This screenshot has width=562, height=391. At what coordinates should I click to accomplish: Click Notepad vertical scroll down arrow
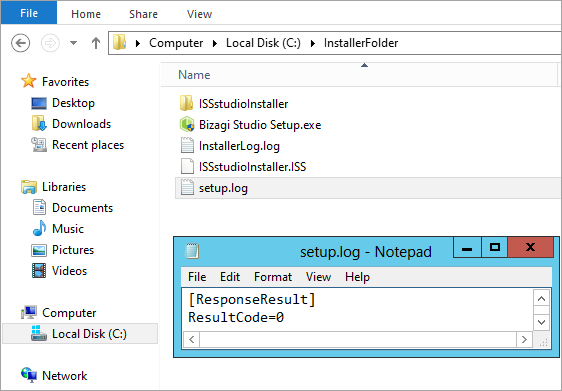(x=542, y=322)
